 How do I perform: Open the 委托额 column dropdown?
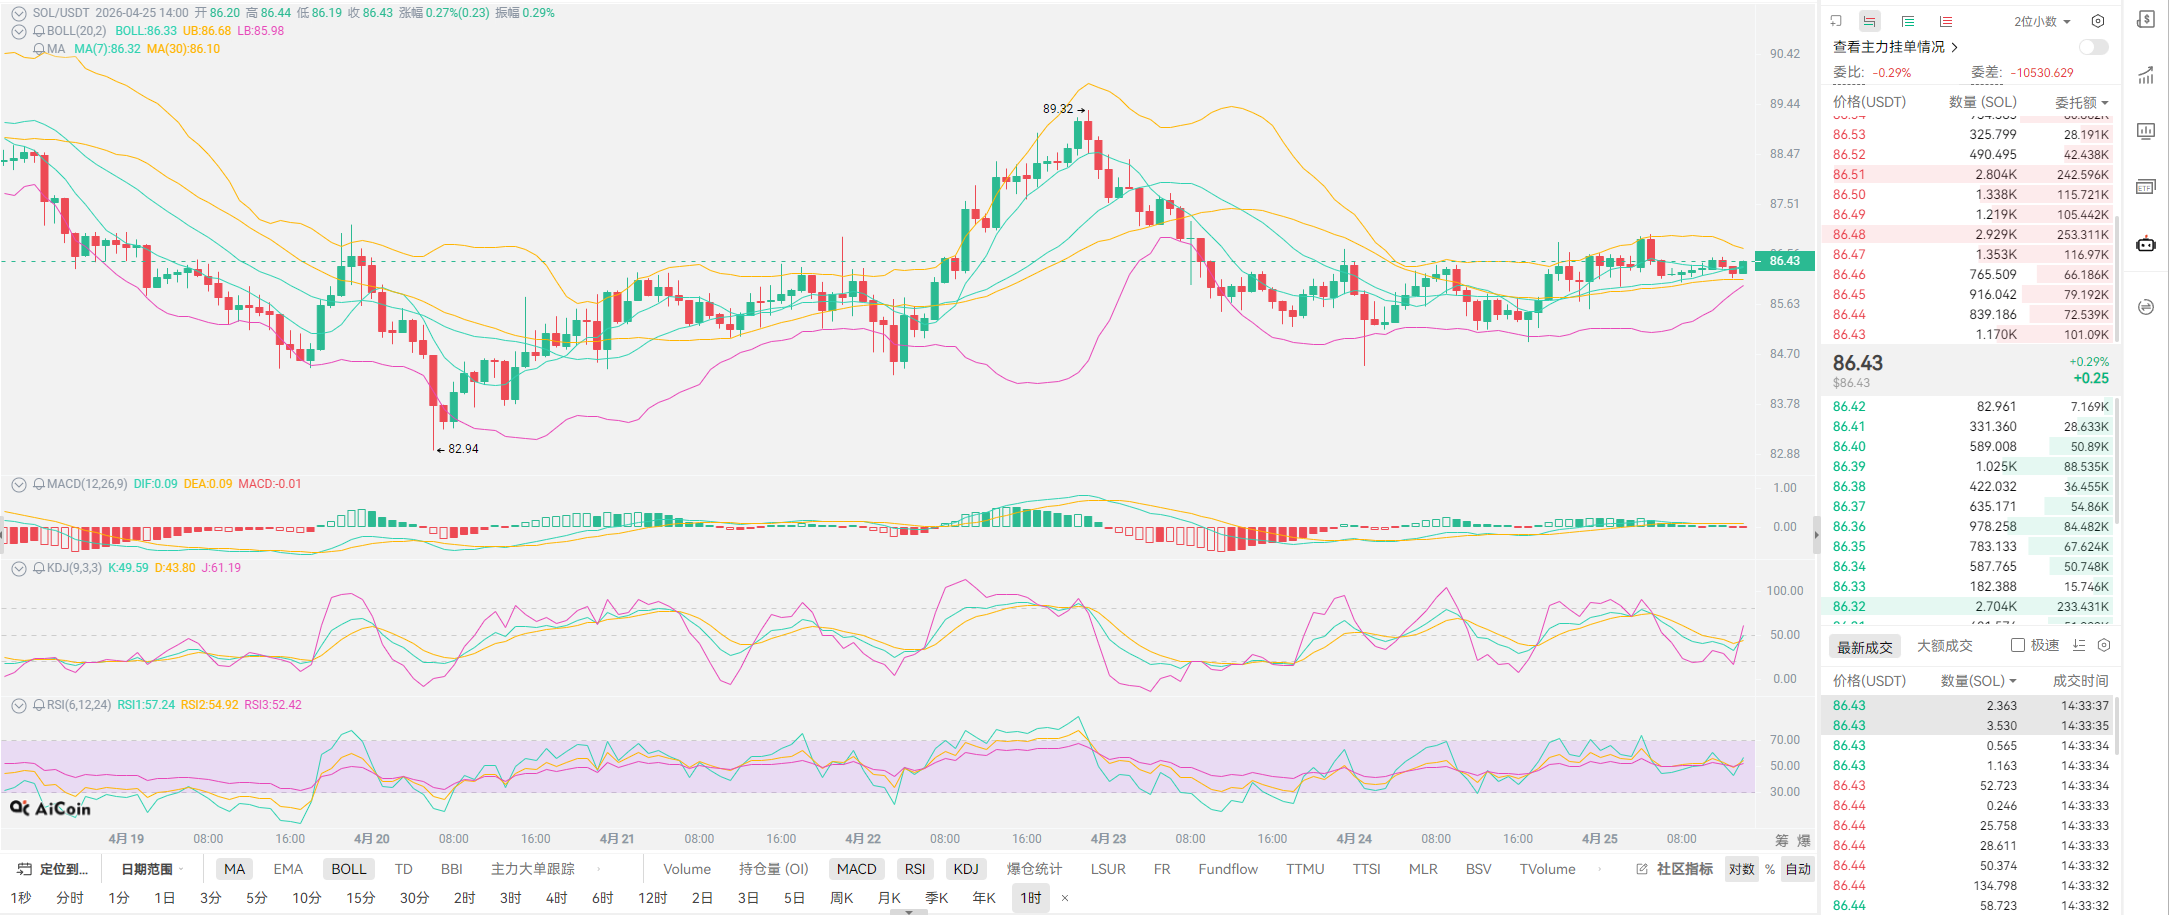2082,102
